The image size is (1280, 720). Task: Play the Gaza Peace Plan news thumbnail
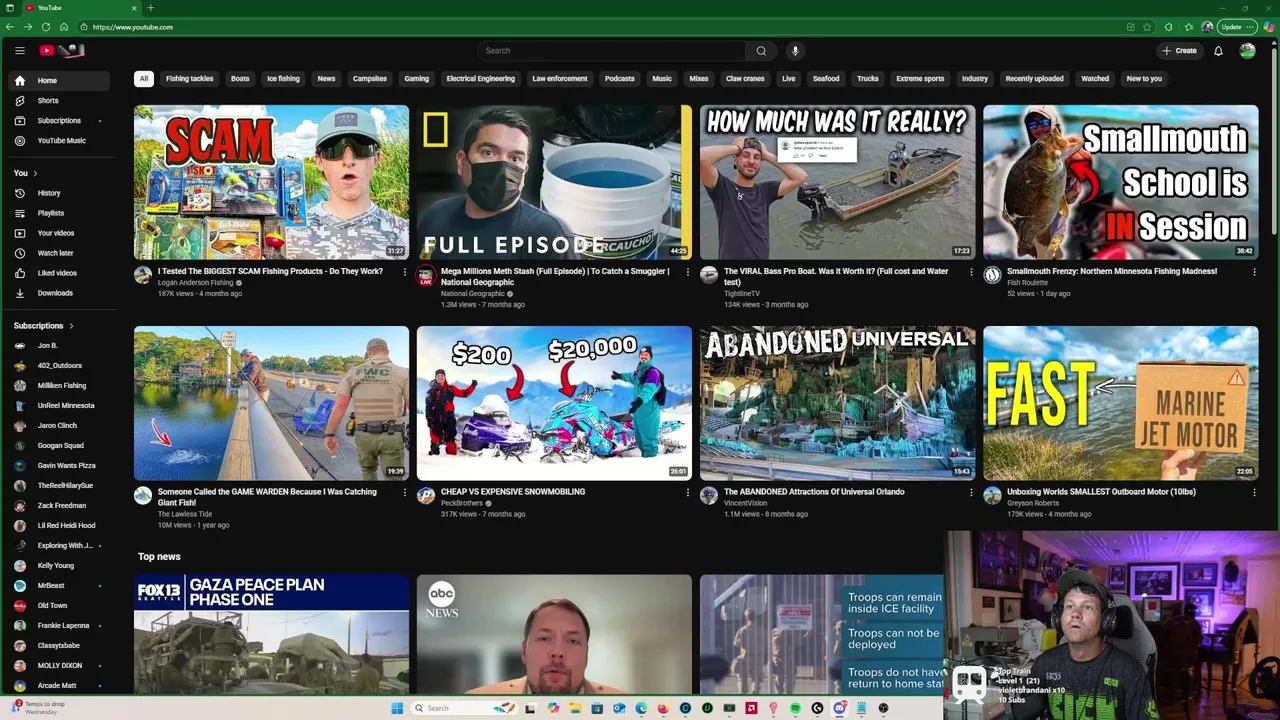tap(271, 634)
